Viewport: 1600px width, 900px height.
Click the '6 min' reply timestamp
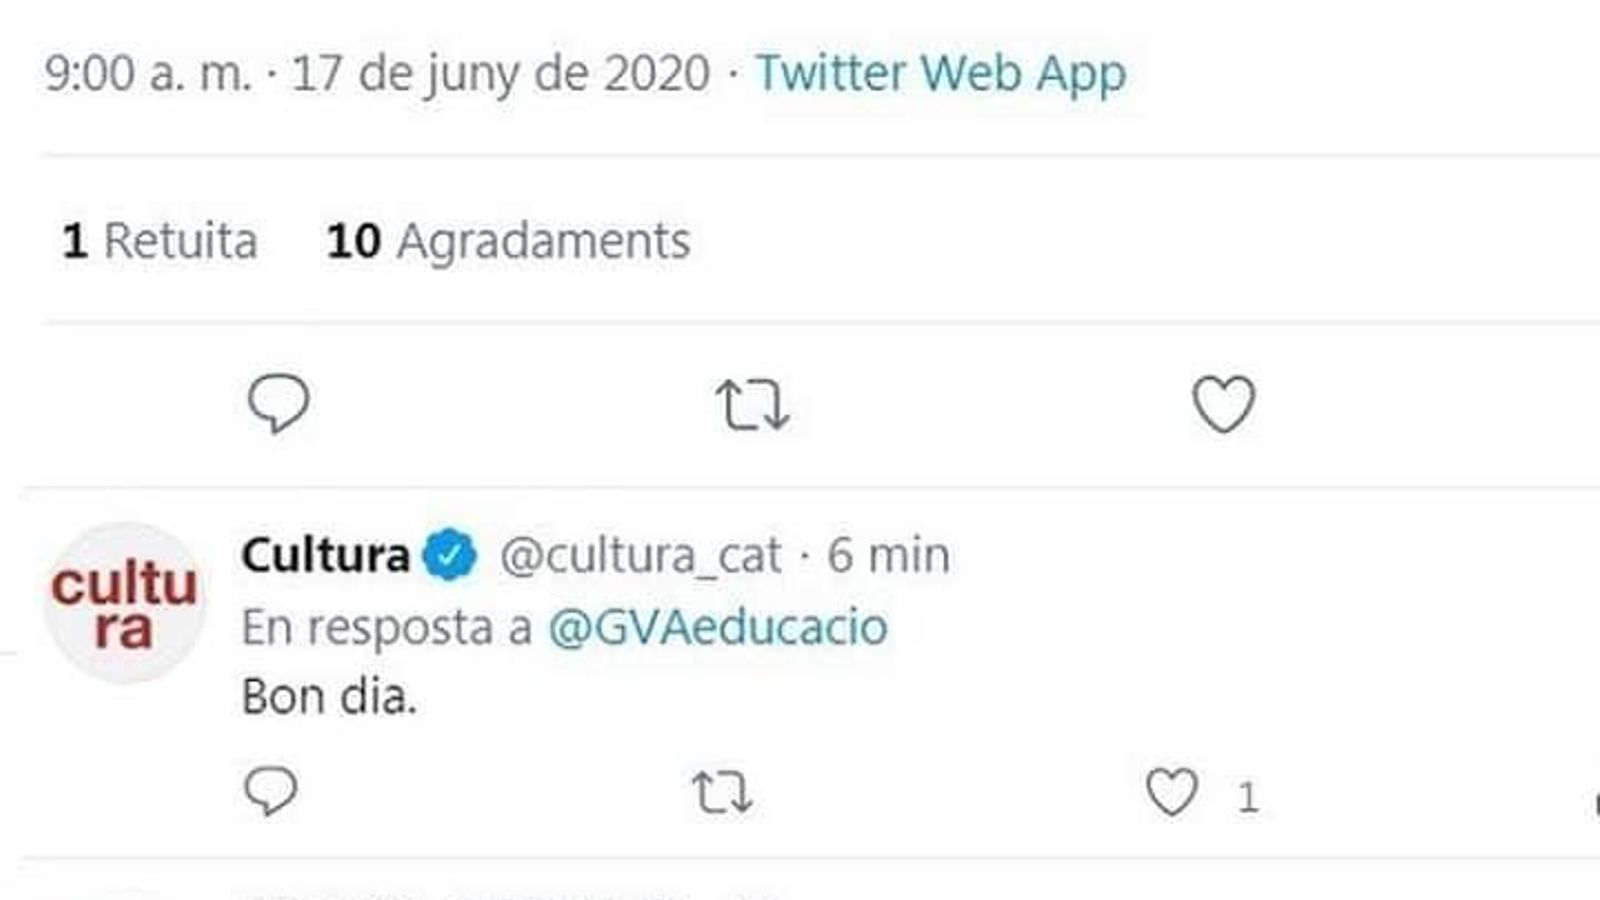(888, 555)
